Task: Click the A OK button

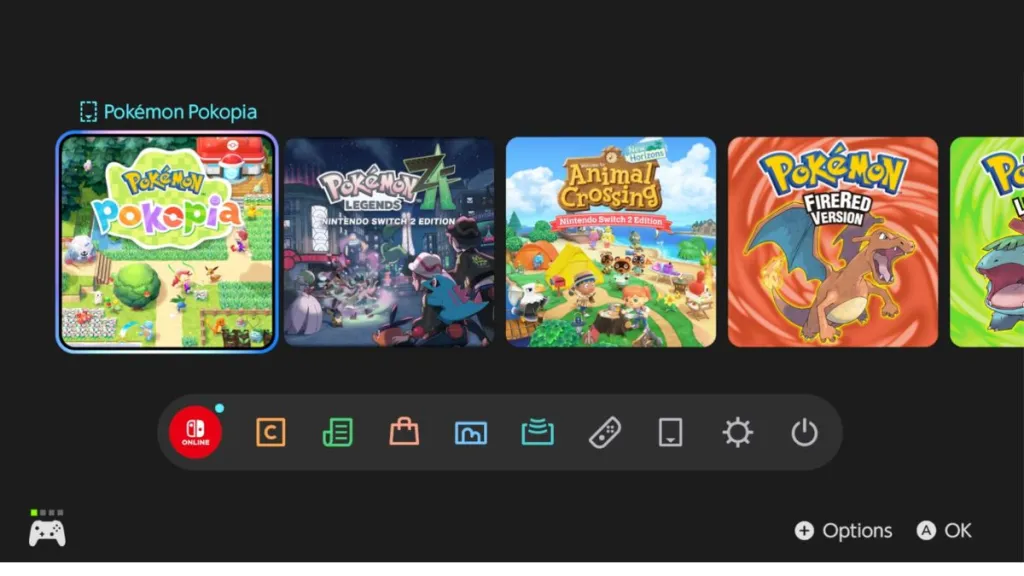Action: click(944, 531)
